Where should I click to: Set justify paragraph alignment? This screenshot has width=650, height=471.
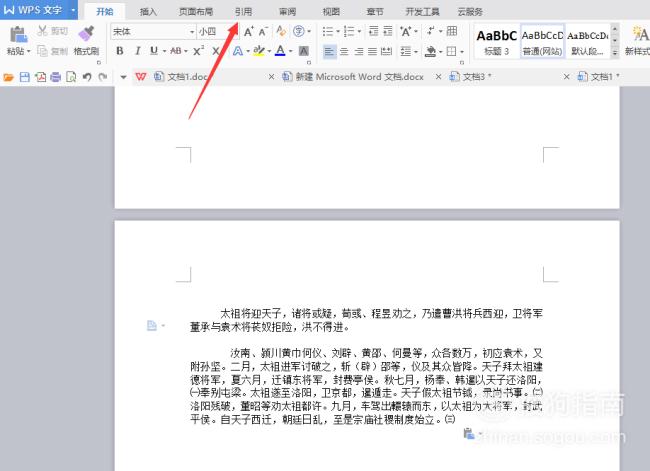pos(372,51)
